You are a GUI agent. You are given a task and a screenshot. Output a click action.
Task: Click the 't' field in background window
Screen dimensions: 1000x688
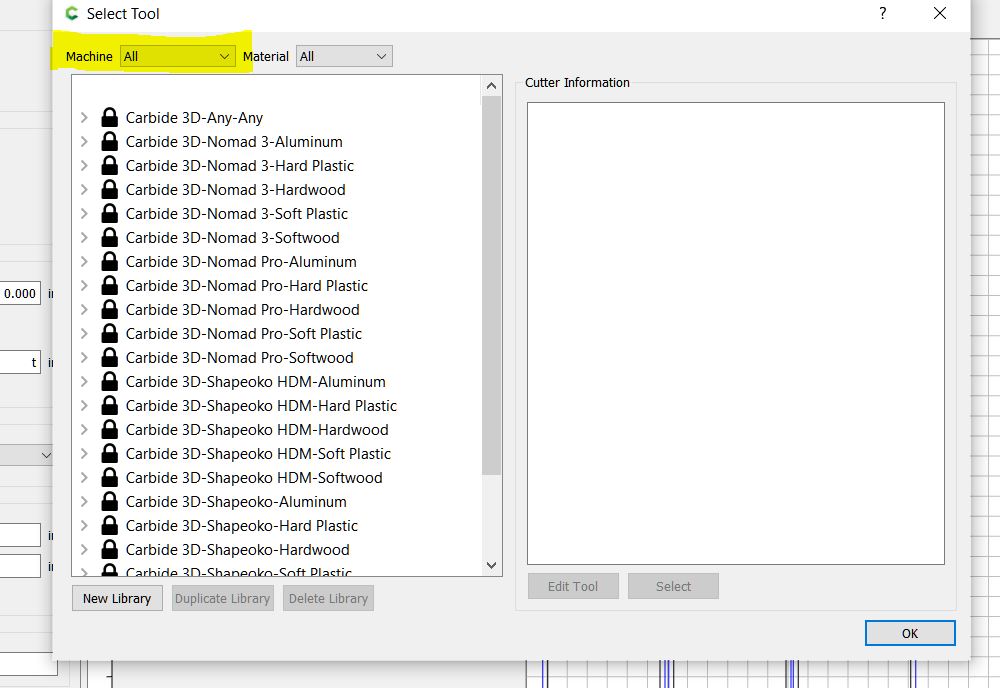point(20,362)
